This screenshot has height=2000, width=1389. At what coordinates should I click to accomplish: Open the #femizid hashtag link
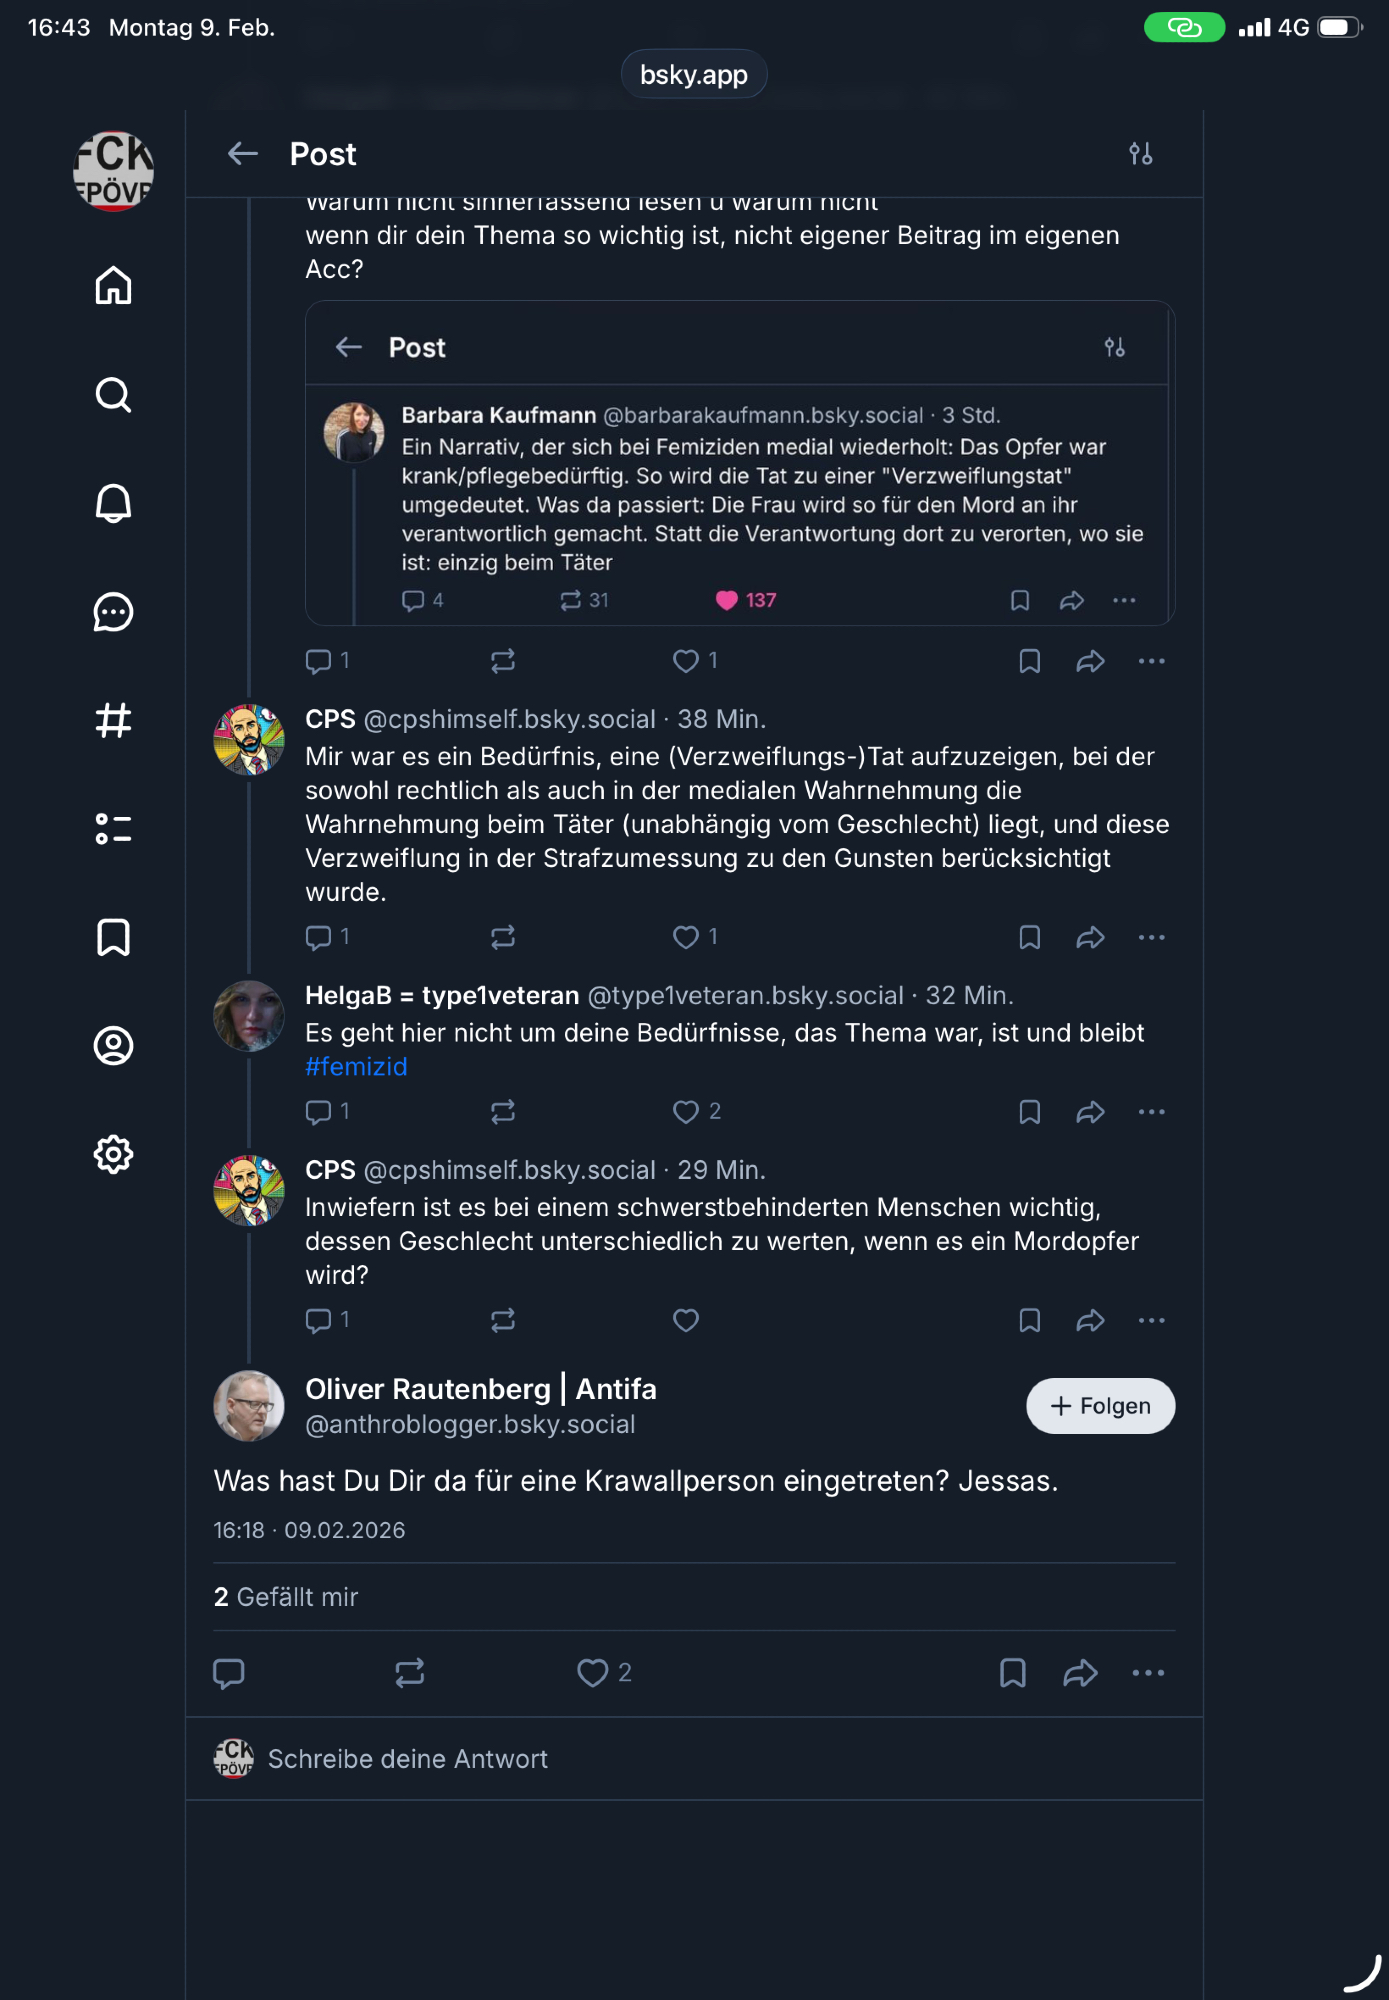click(x=356, y=1067)
